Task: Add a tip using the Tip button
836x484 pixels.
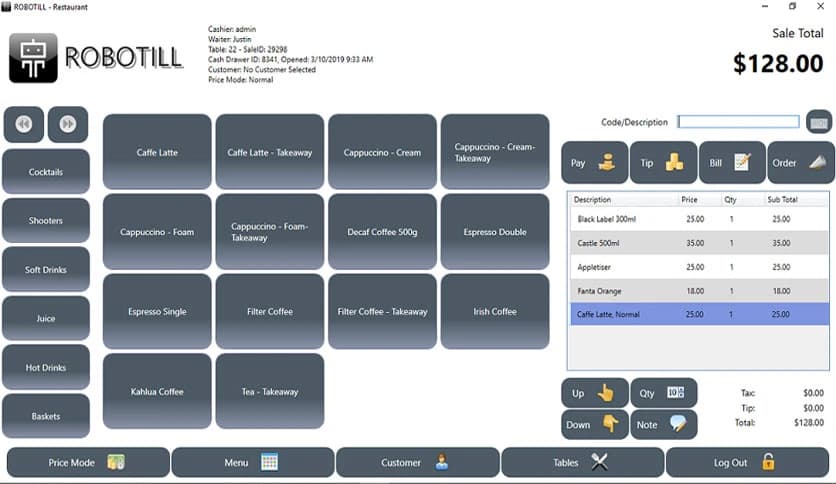Action: [663, 162]
